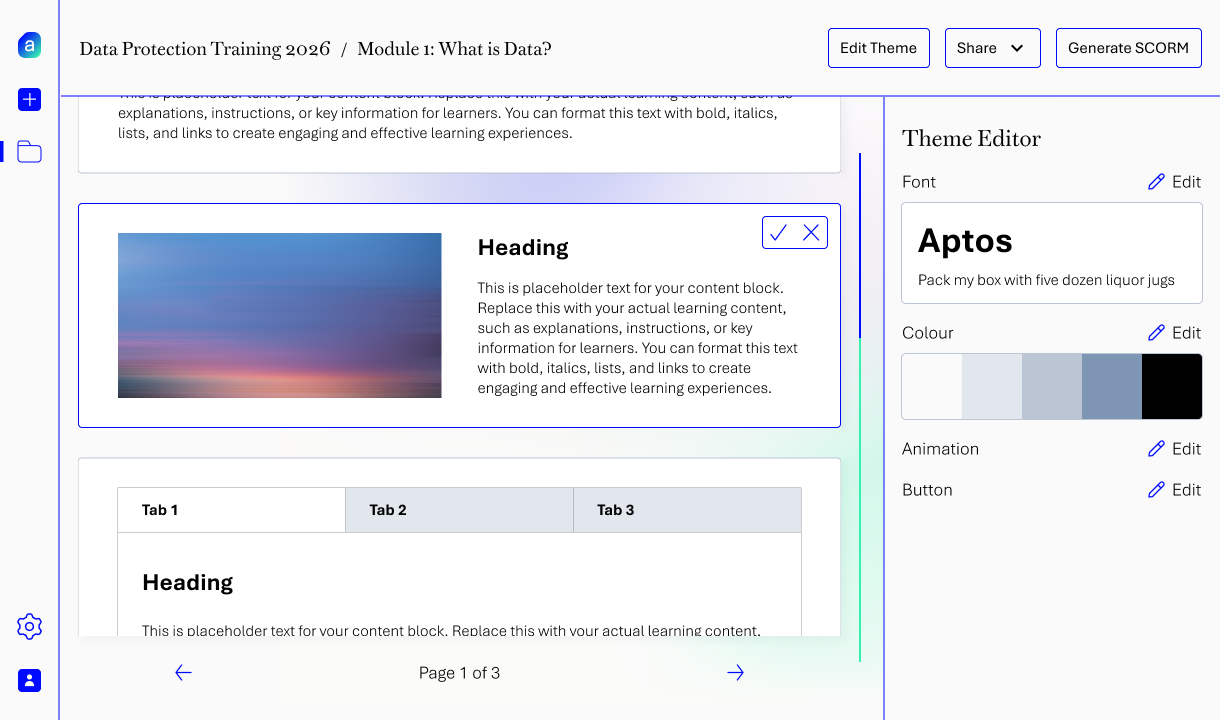Click the blue plus create icon
Image resolution: width=1220 pixels, height=720 pixels.
point(30,99)
